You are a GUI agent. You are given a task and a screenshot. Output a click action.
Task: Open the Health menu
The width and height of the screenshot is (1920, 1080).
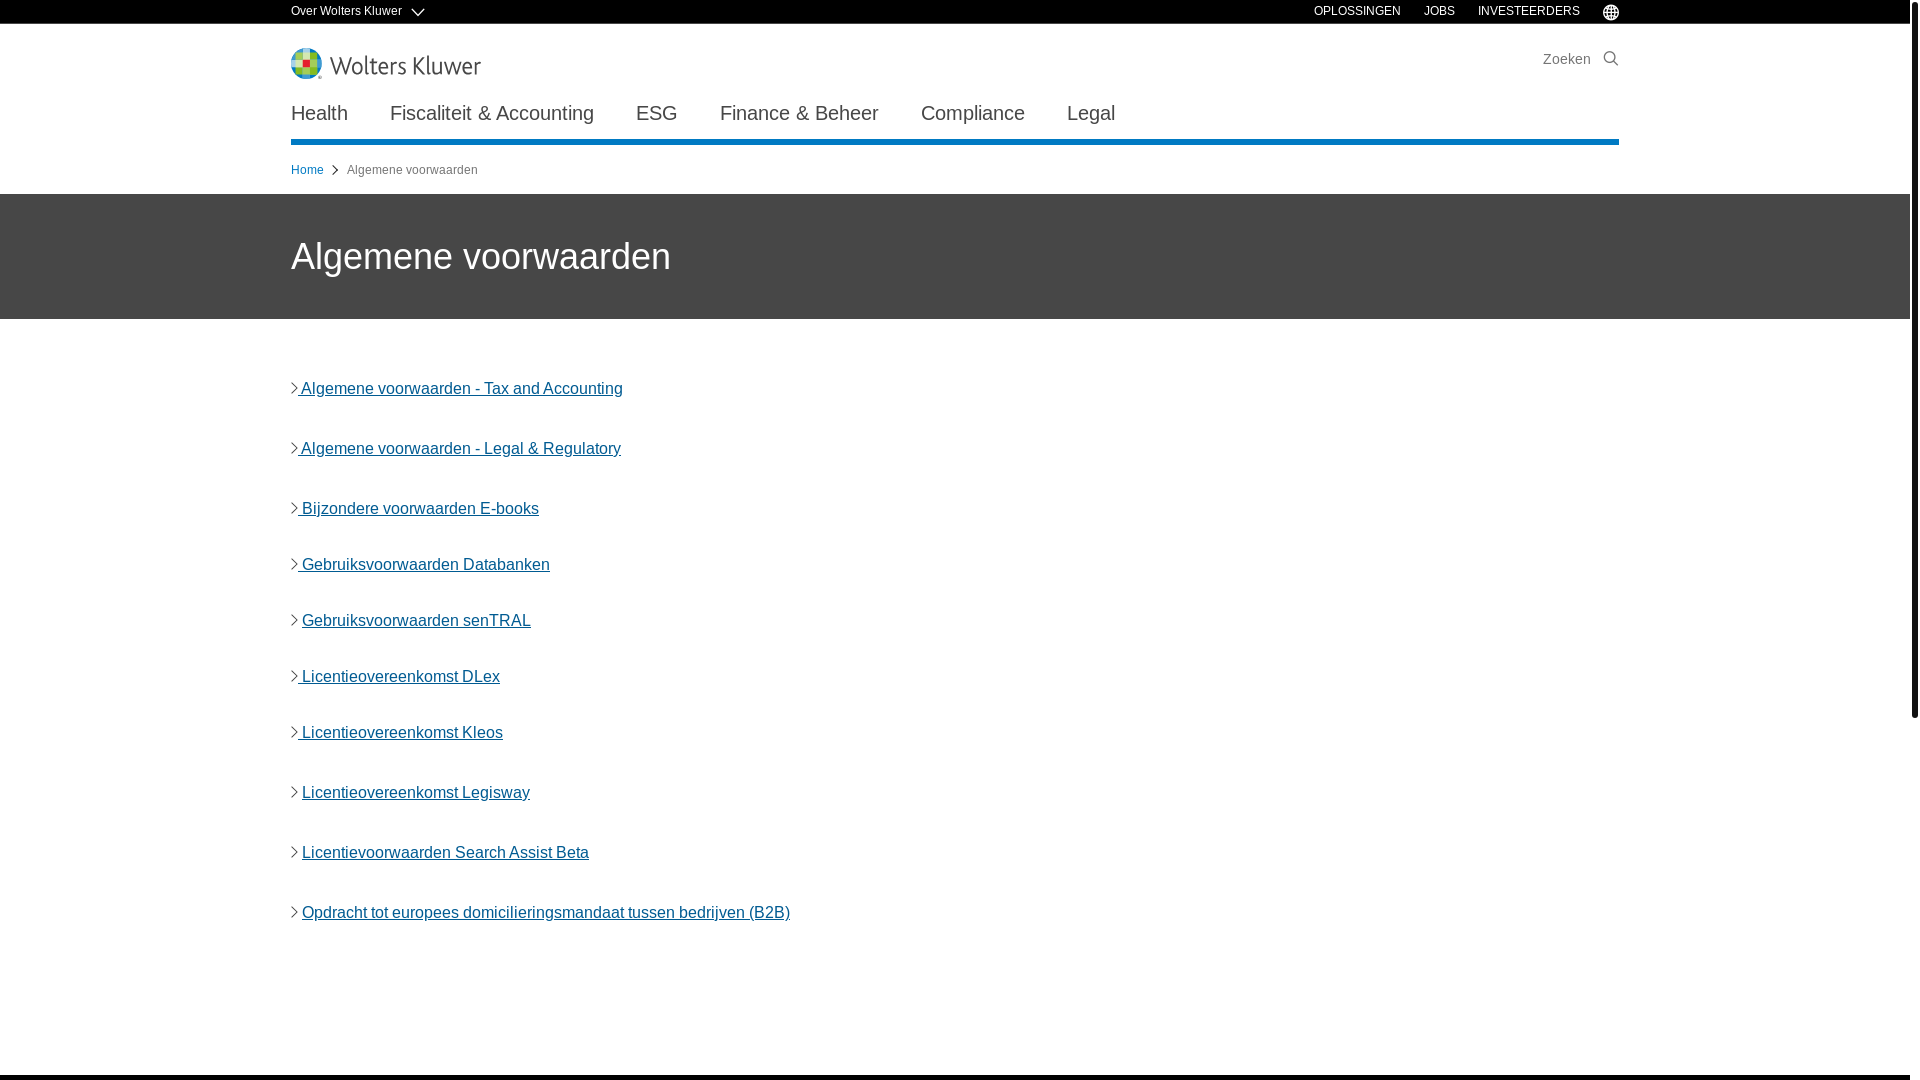point(319,113)
